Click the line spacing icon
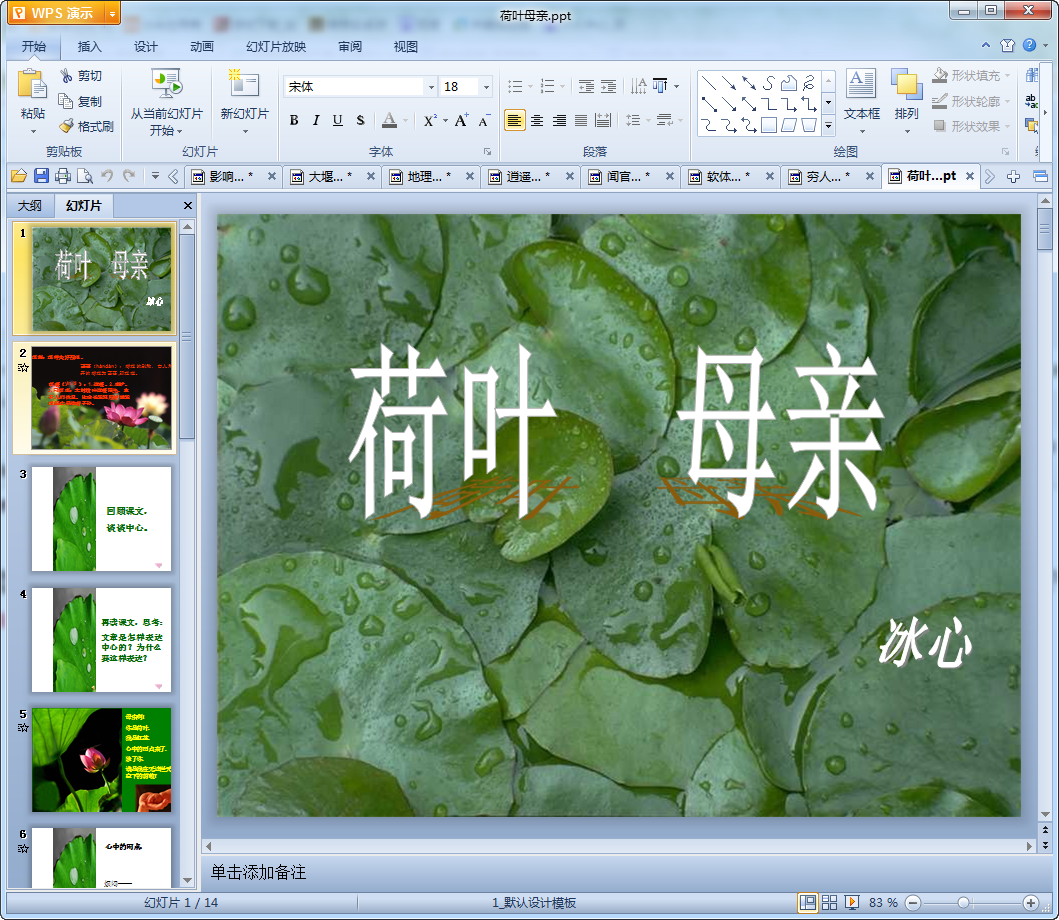 633,121
